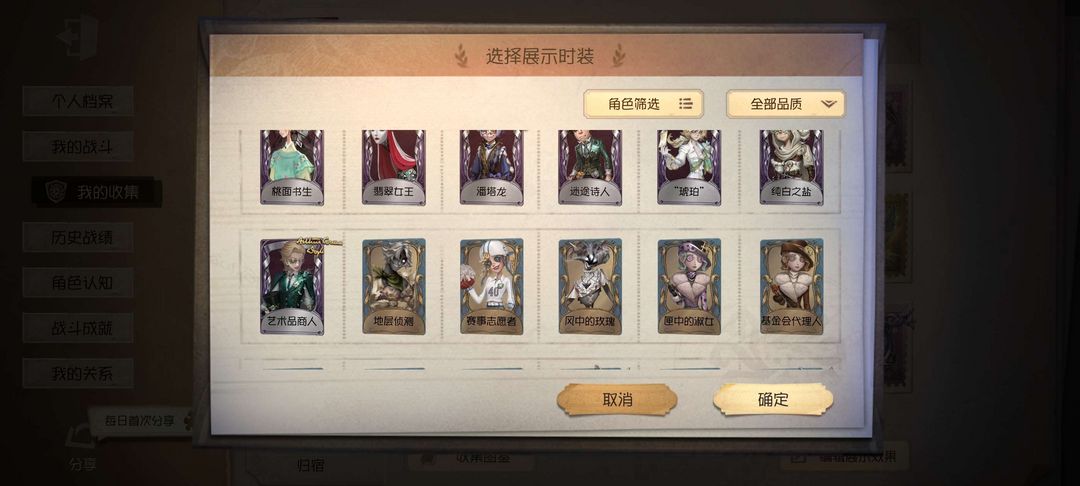Image resolution: width=1080 pixels, height=486 pixels.
Task: Click the 取消 button
Action: (x=617, y=400)
